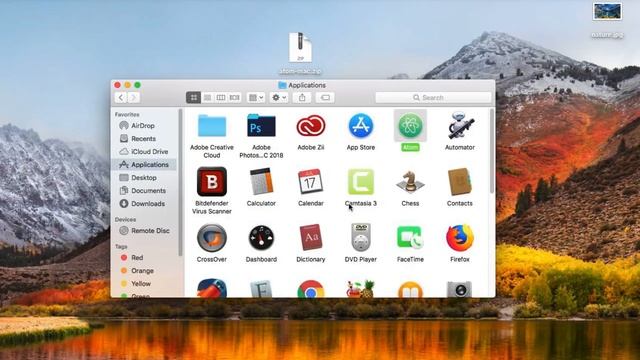Open Downloads in the sidebar
This screenshot has width=640, height=360.
[145, 204]
